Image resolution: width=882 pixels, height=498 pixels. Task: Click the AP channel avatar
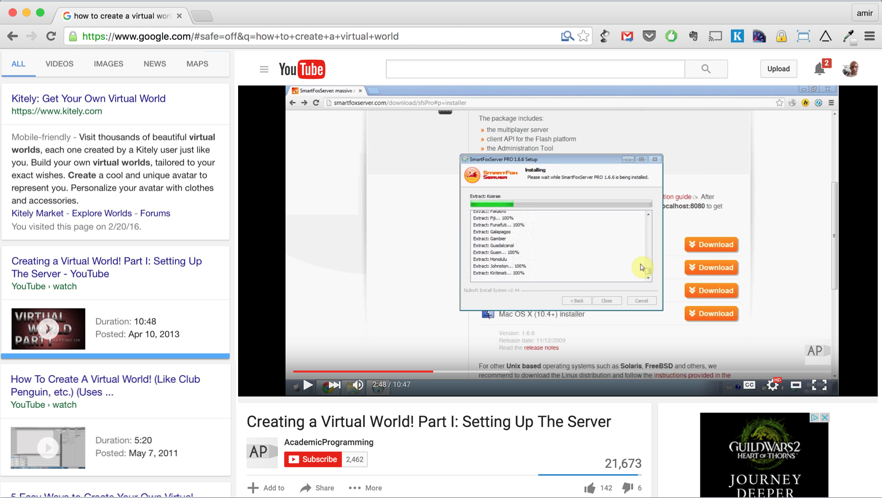262,452
